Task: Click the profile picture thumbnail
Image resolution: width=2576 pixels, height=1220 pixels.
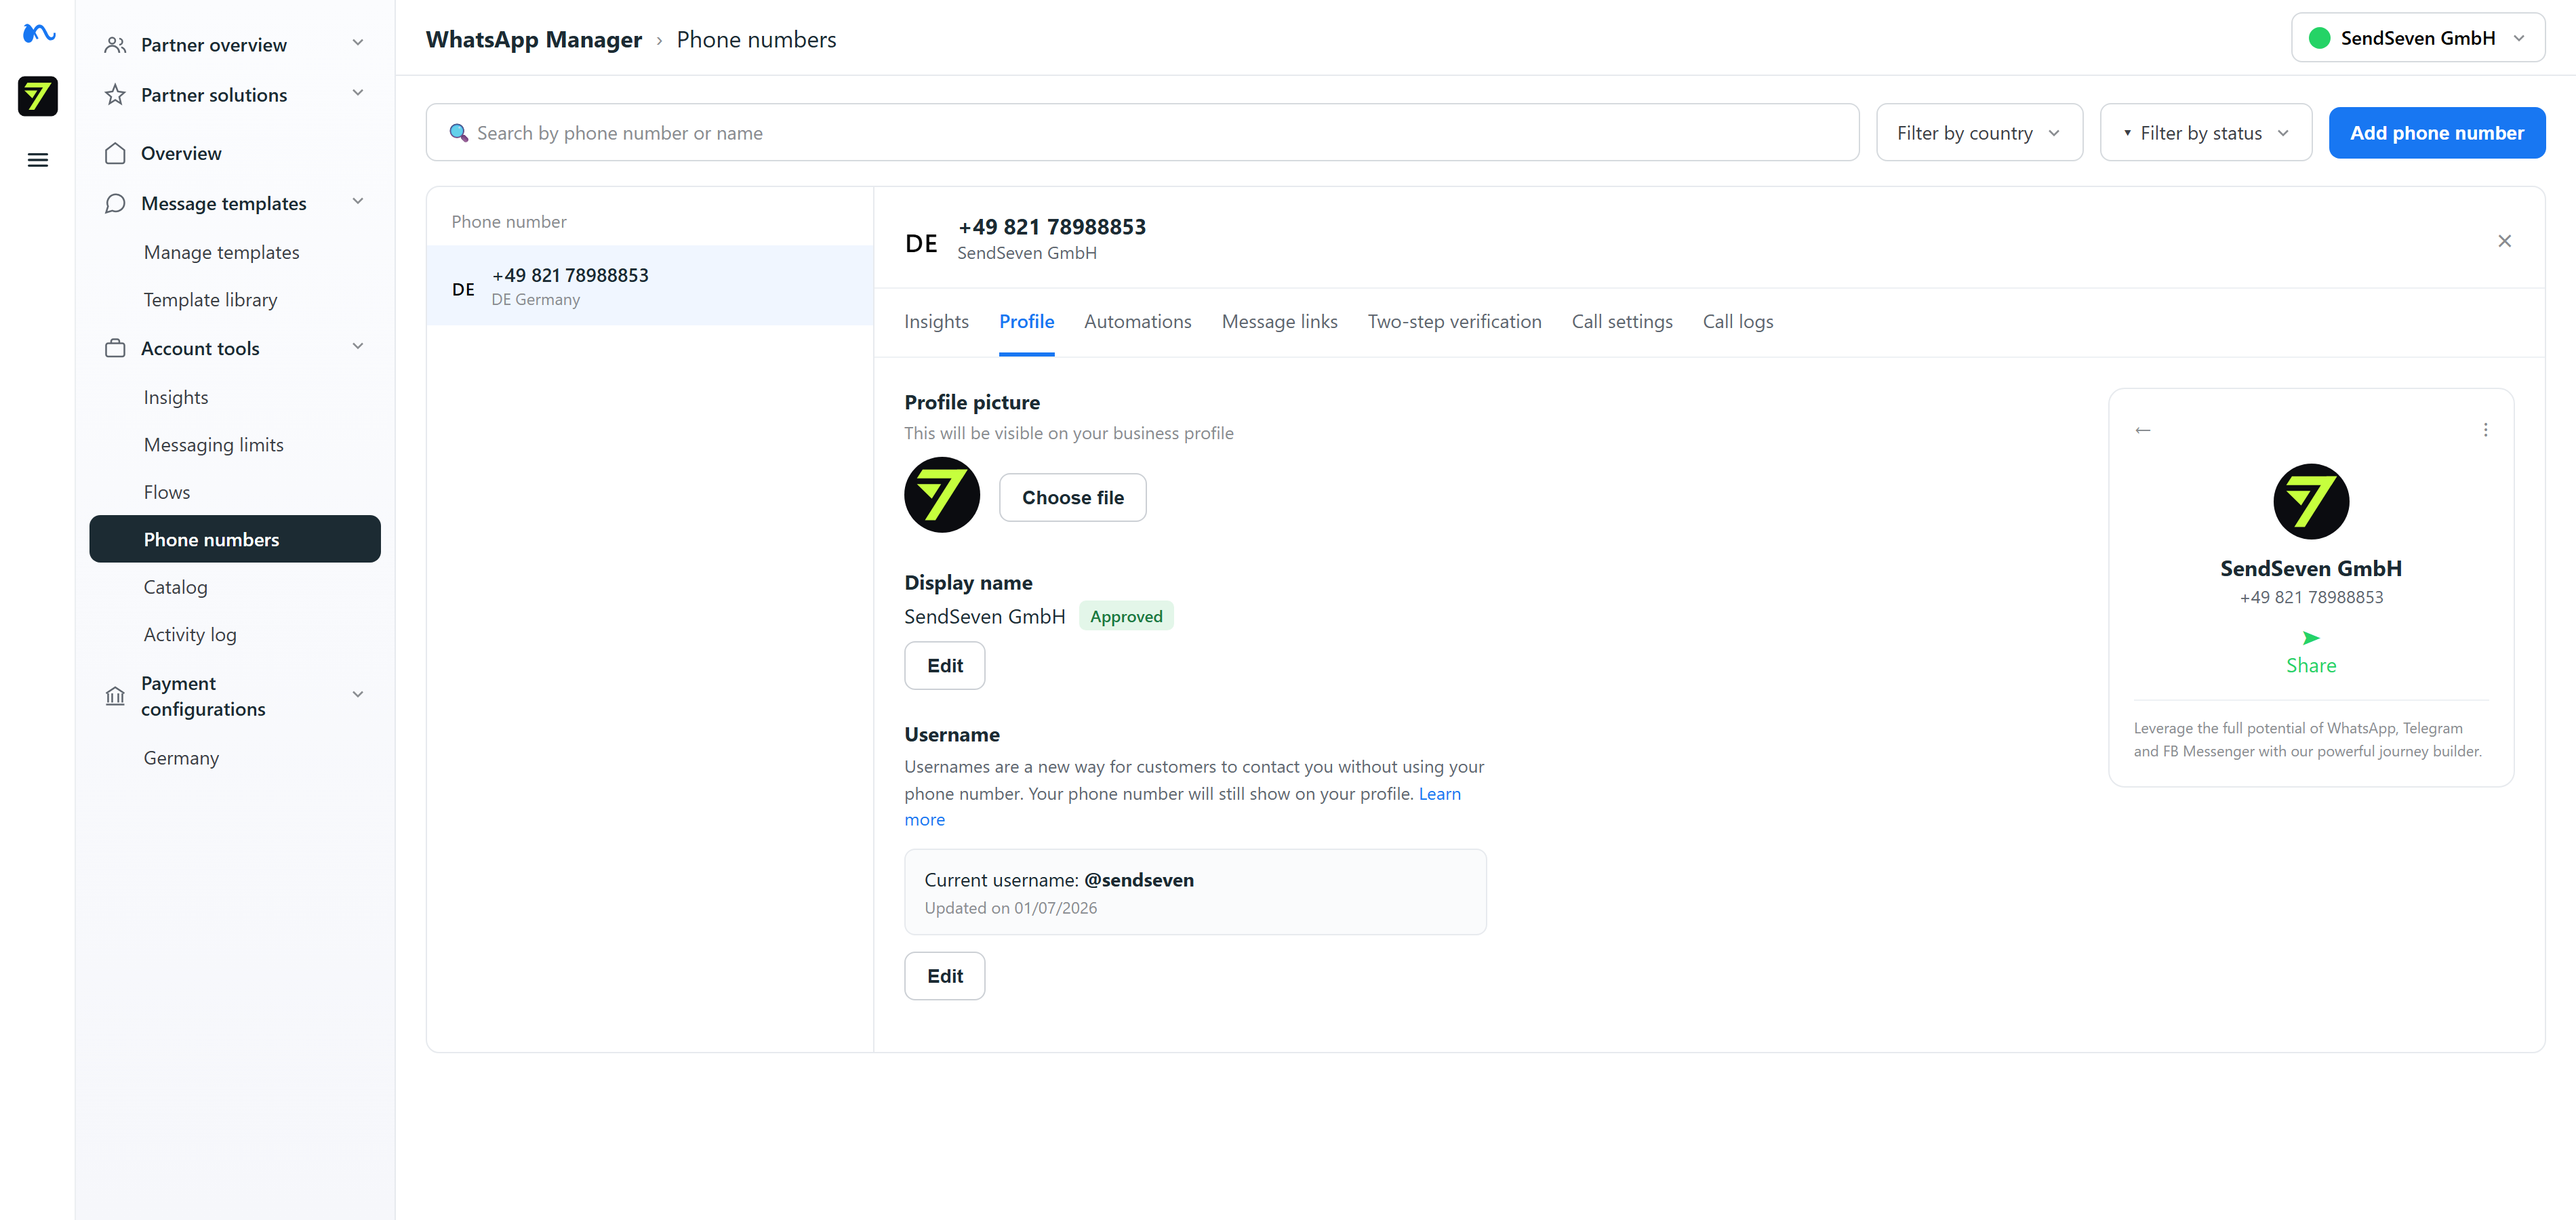Action: point(942,495)
